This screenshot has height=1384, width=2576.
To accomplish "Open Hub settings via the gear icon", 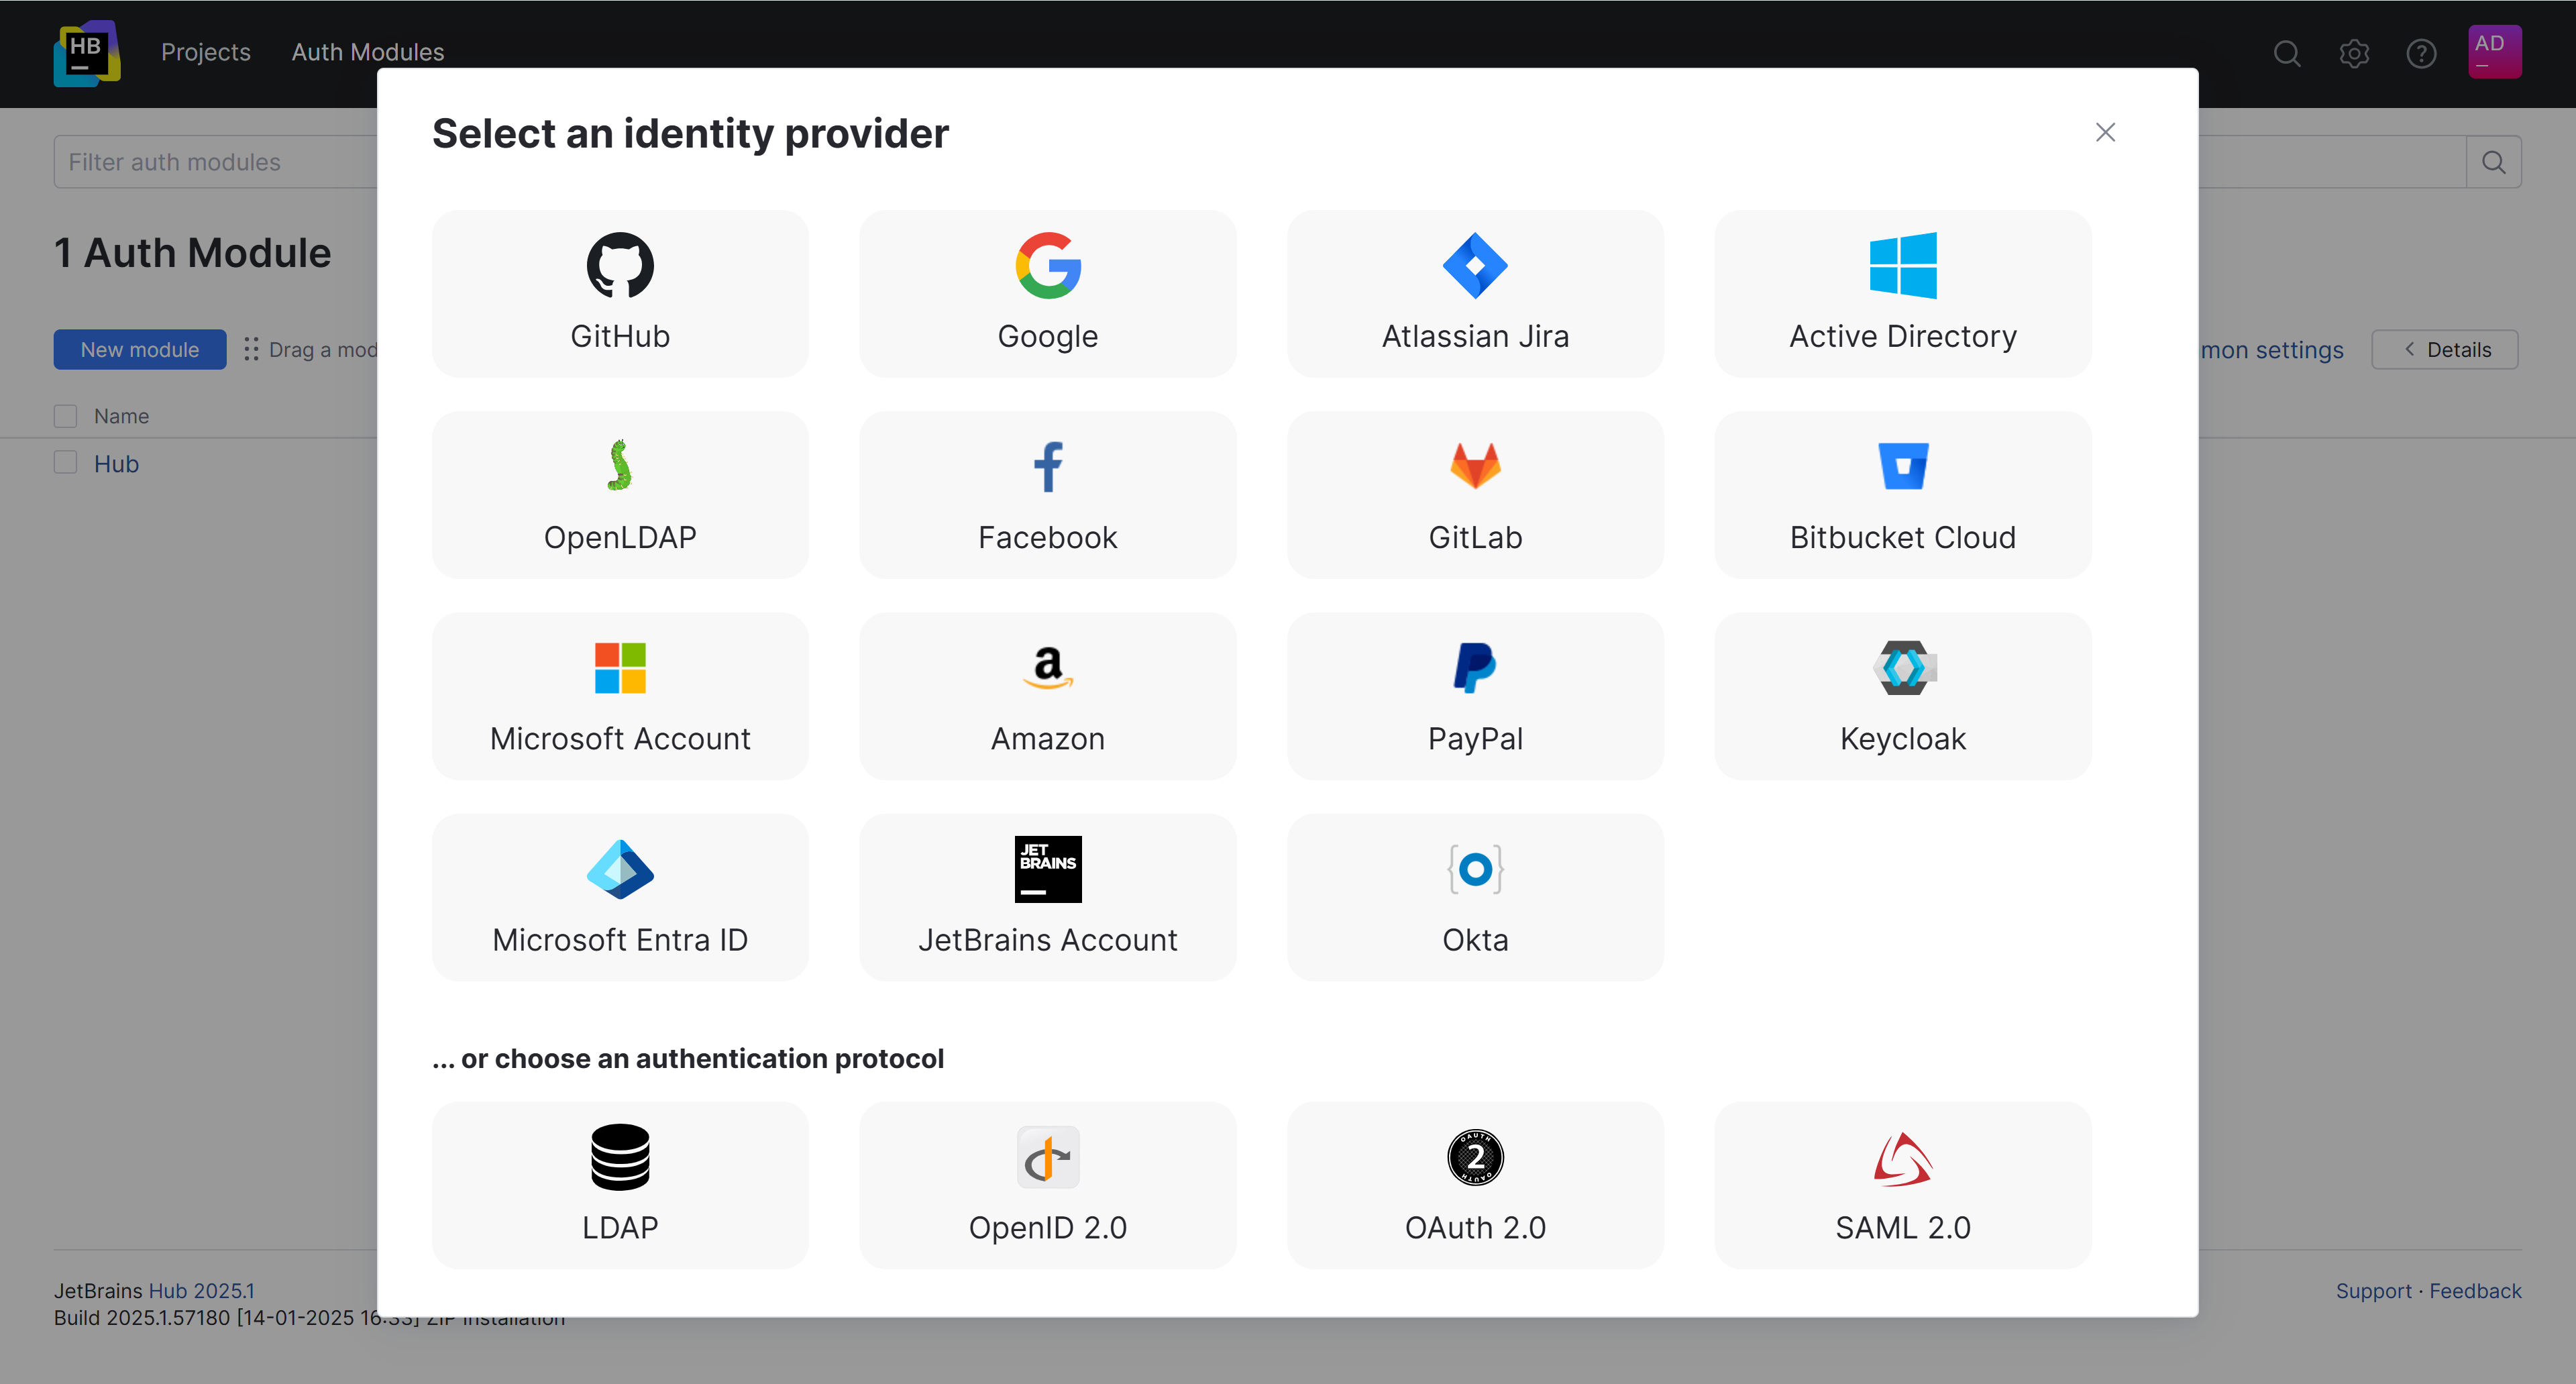I will 2354,54.
